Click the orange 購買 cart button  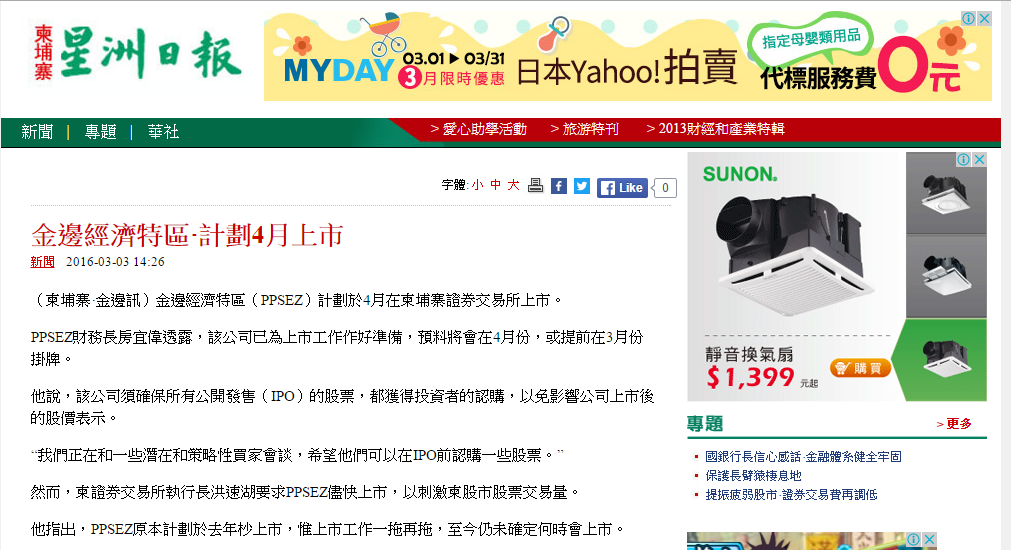(860, 368)
